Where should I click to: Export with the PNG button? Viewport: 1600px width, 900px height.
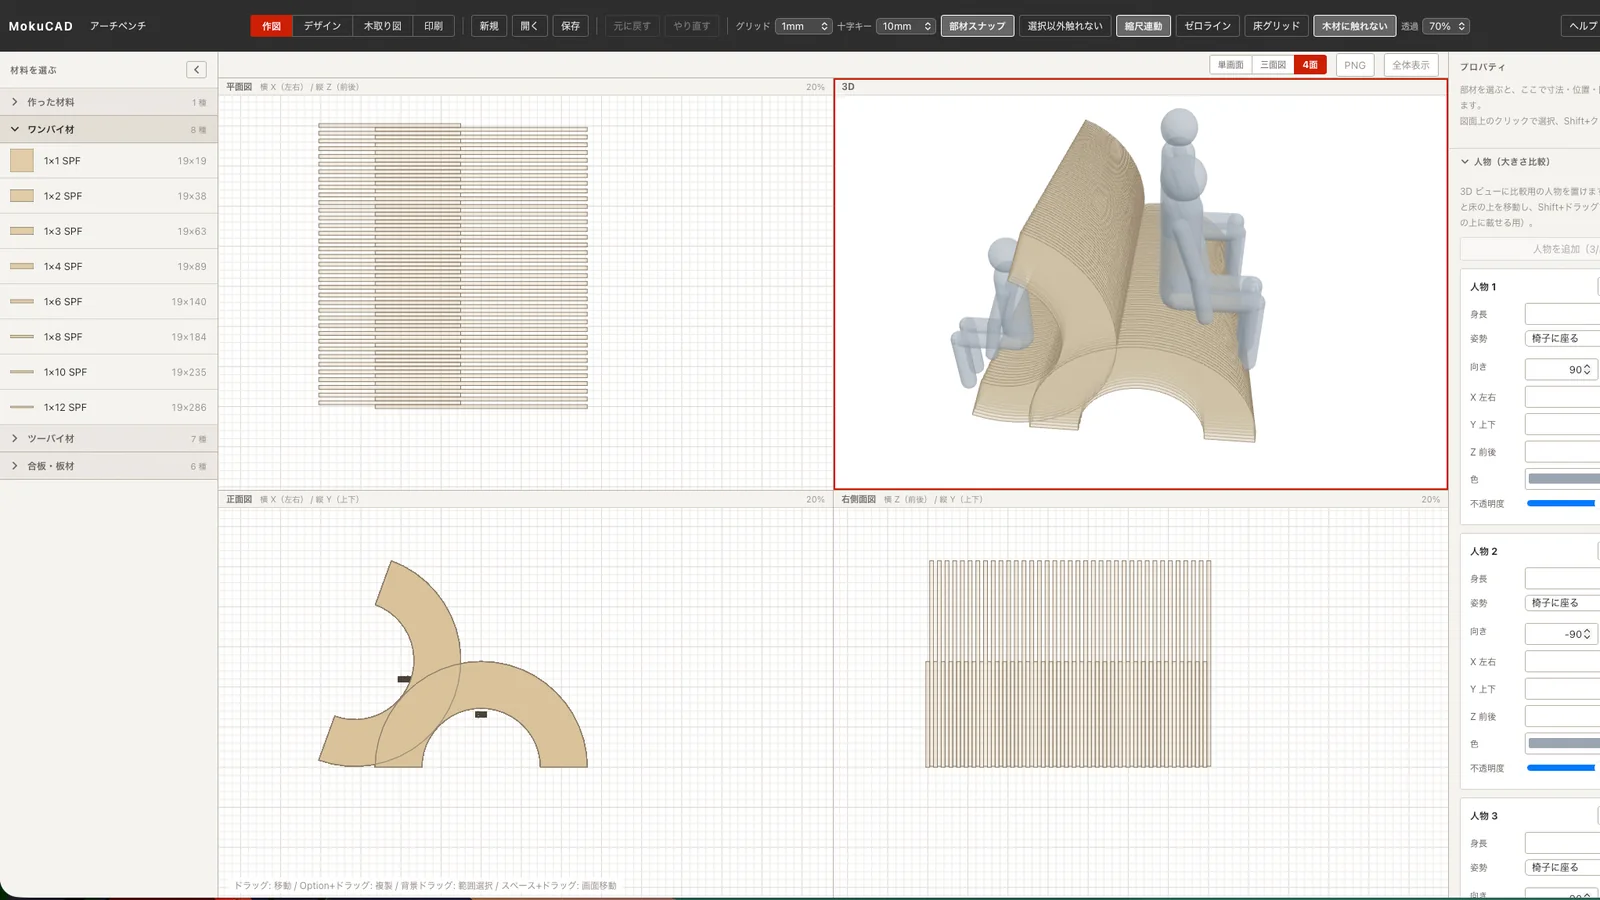pyautogui.click(x=1355, y=65)
